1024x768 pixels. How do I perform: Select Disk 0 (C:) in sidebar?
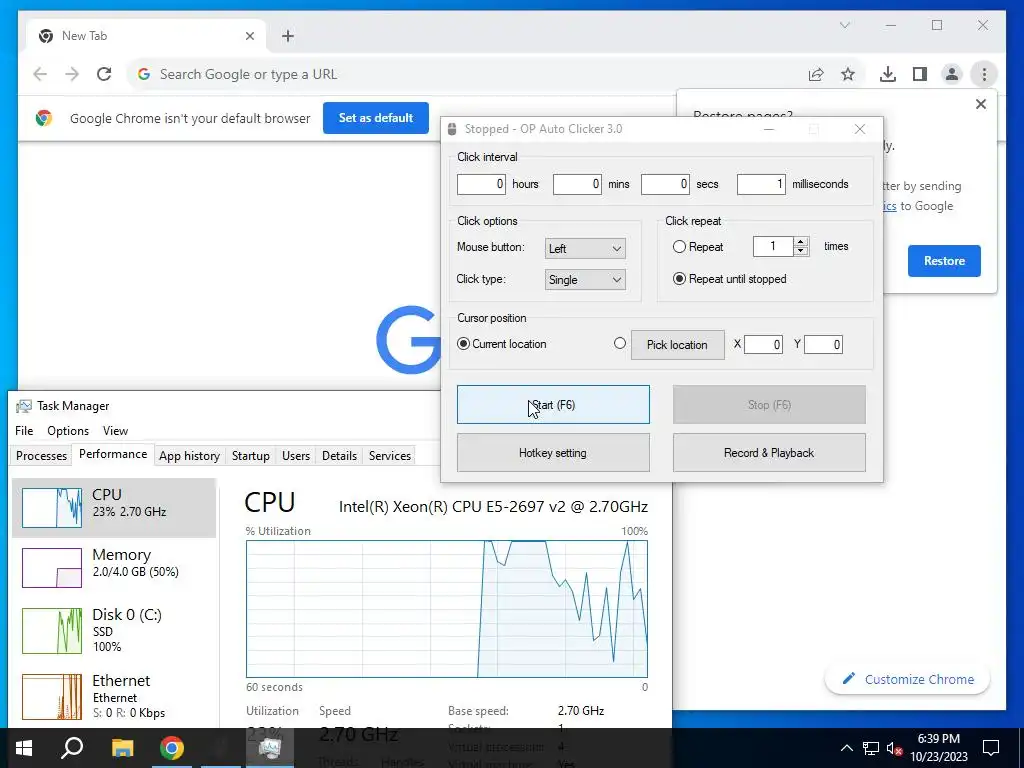point(114,630)
